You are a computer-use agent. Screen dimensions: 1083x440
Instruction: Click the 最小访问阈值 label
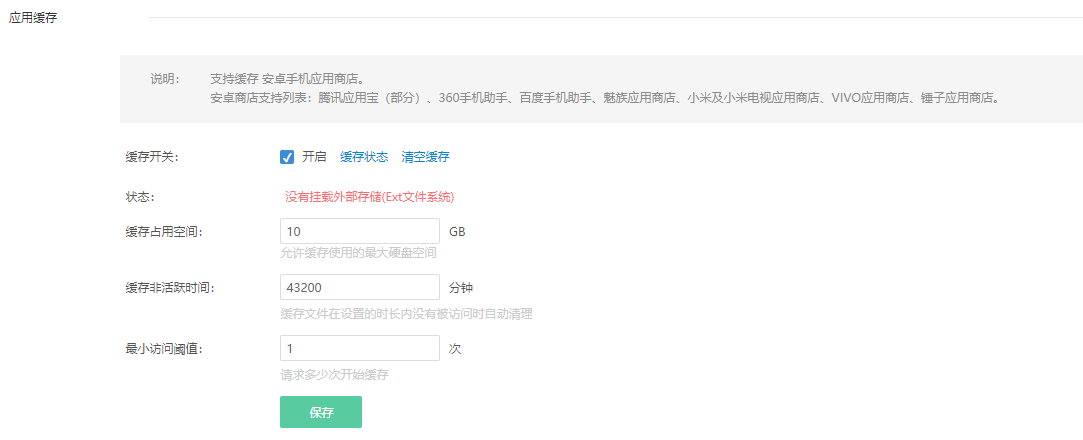(164, 349)
